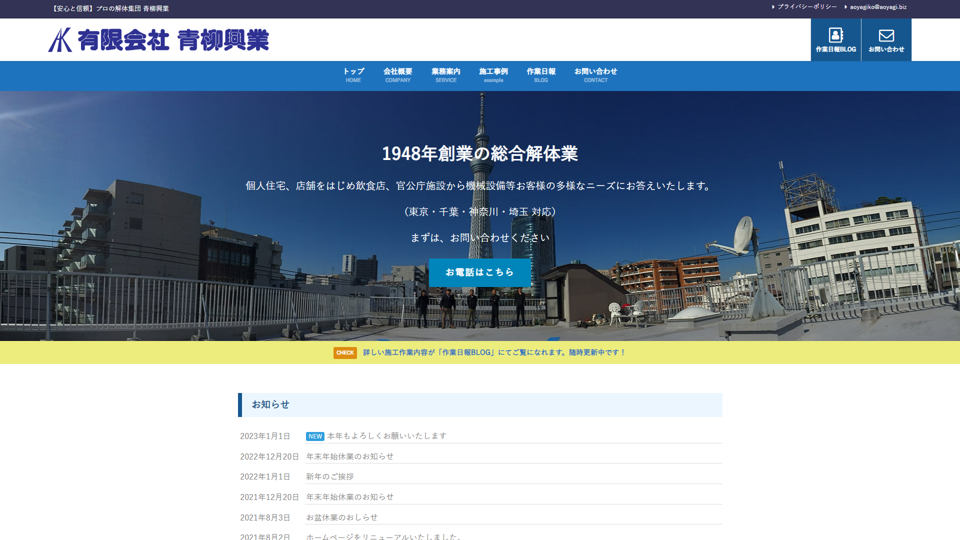Select 業務案内 SERVICE in navigation bar
Viewport: 960px width, 540px height.
click(x=446, y=75)
